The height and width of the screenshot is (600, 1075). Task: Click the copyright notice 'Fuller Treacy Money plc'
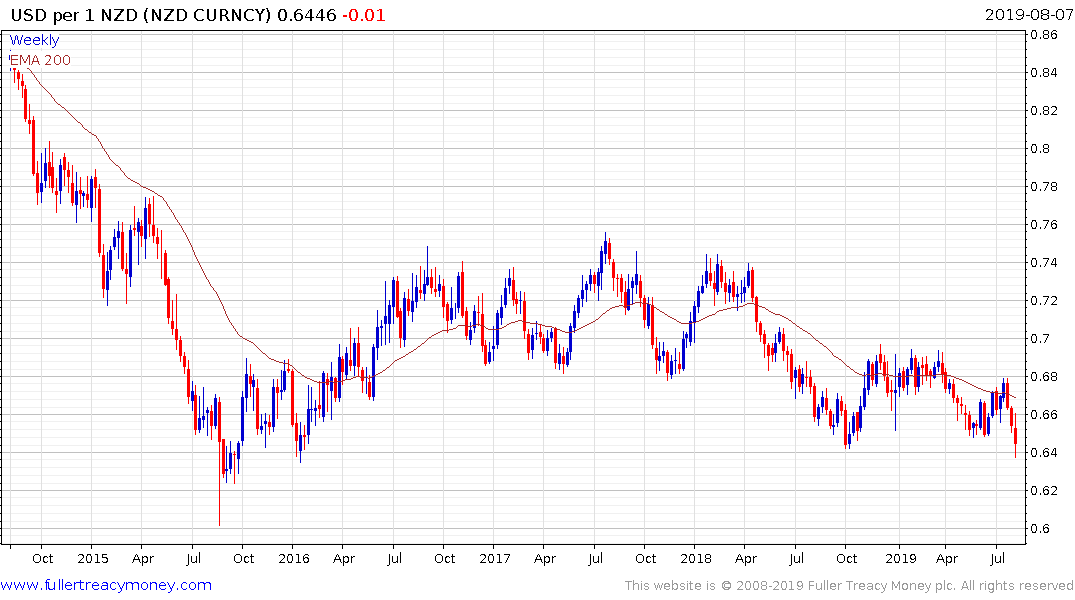[x=882, y=586]
